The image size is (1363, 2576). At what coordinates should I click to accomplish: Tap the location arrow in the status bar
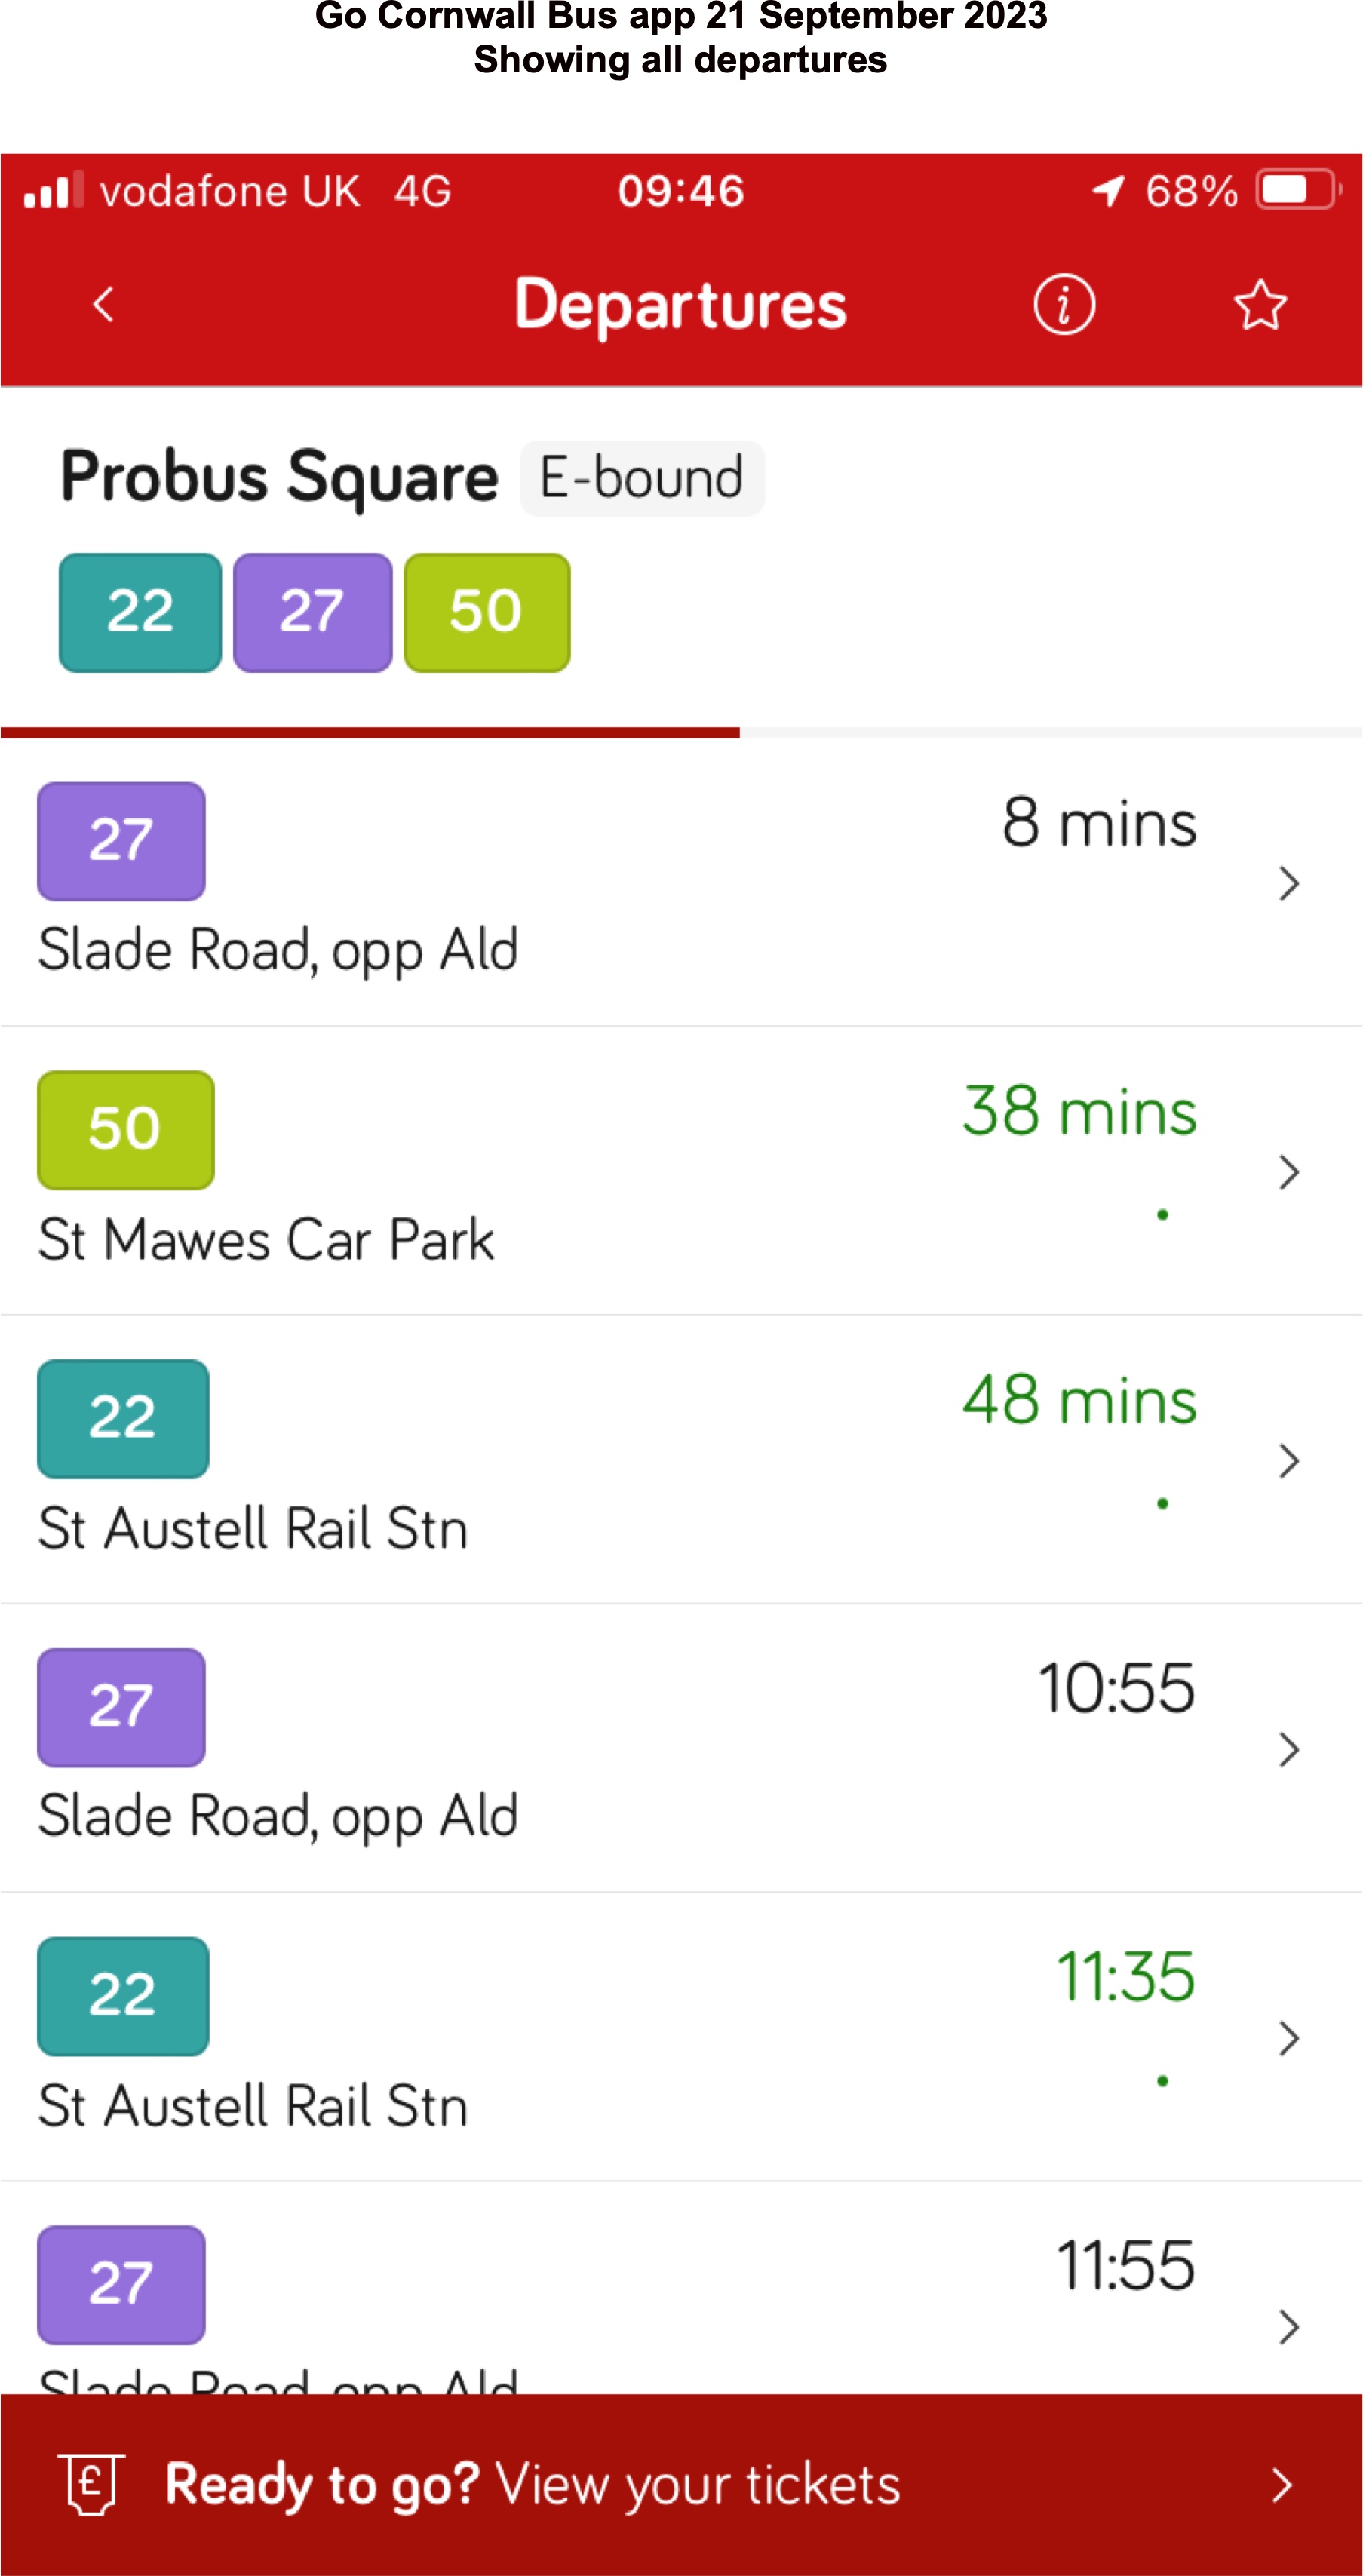click(x=1108, y=190)
